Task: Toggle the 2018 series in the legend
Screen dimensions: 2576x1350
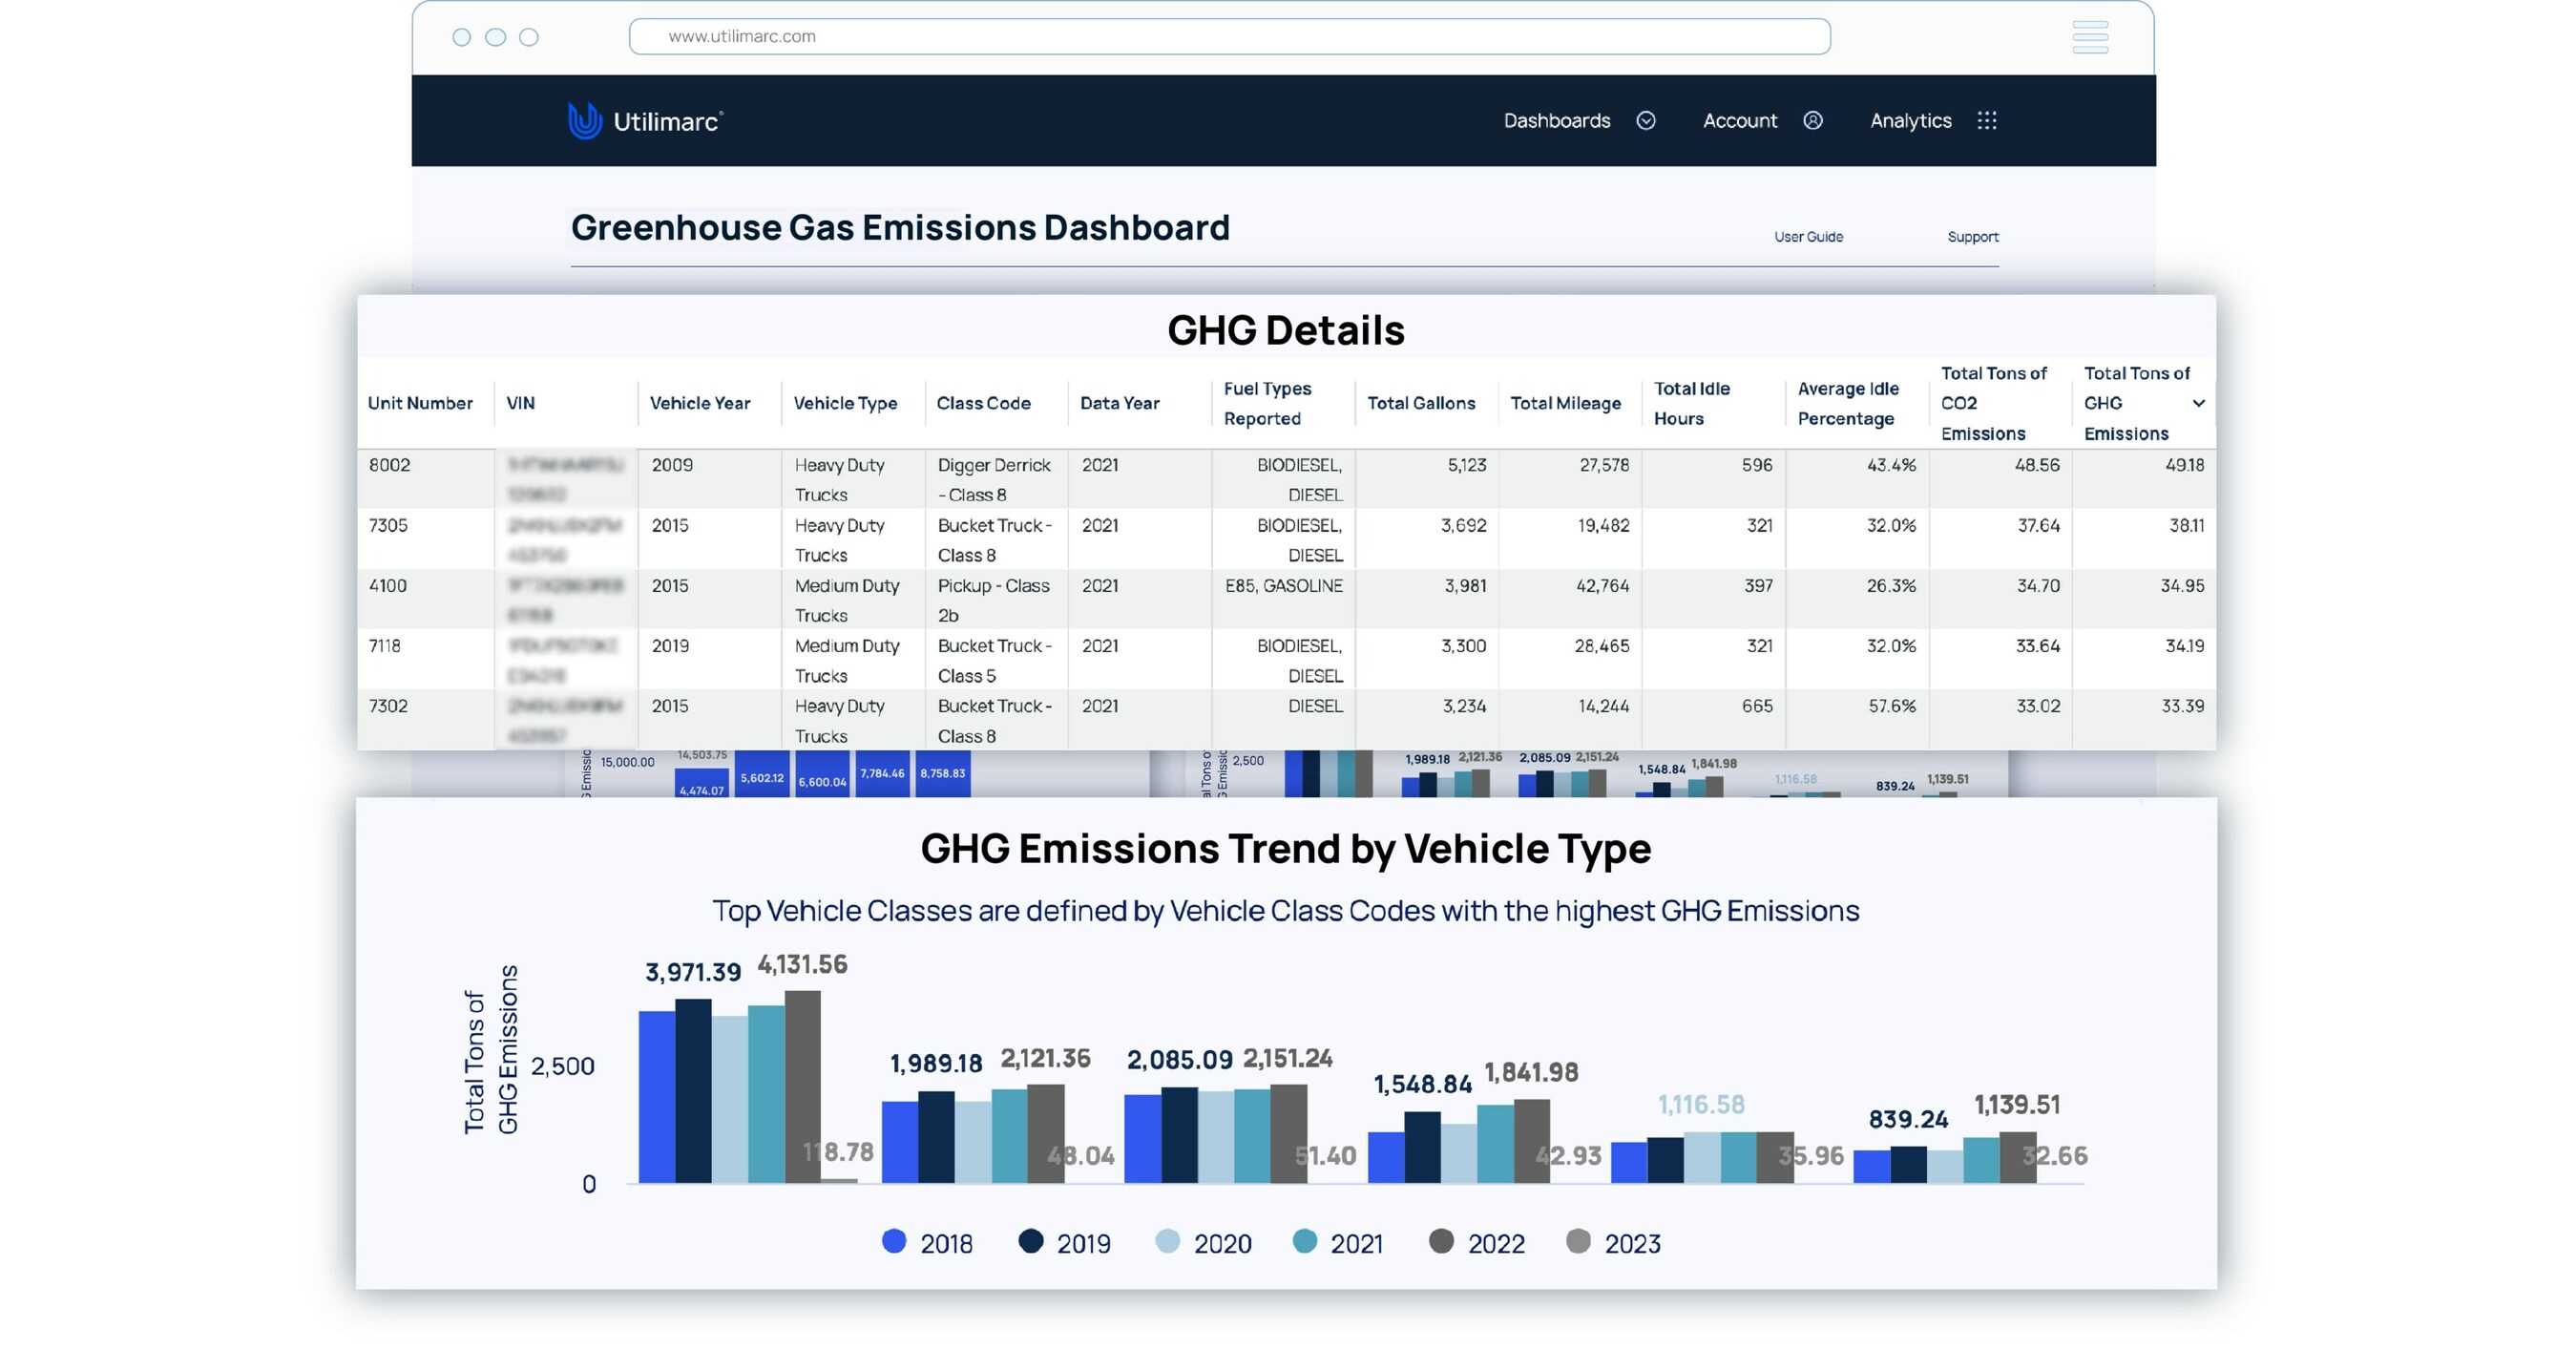Action: [895, 1242]
